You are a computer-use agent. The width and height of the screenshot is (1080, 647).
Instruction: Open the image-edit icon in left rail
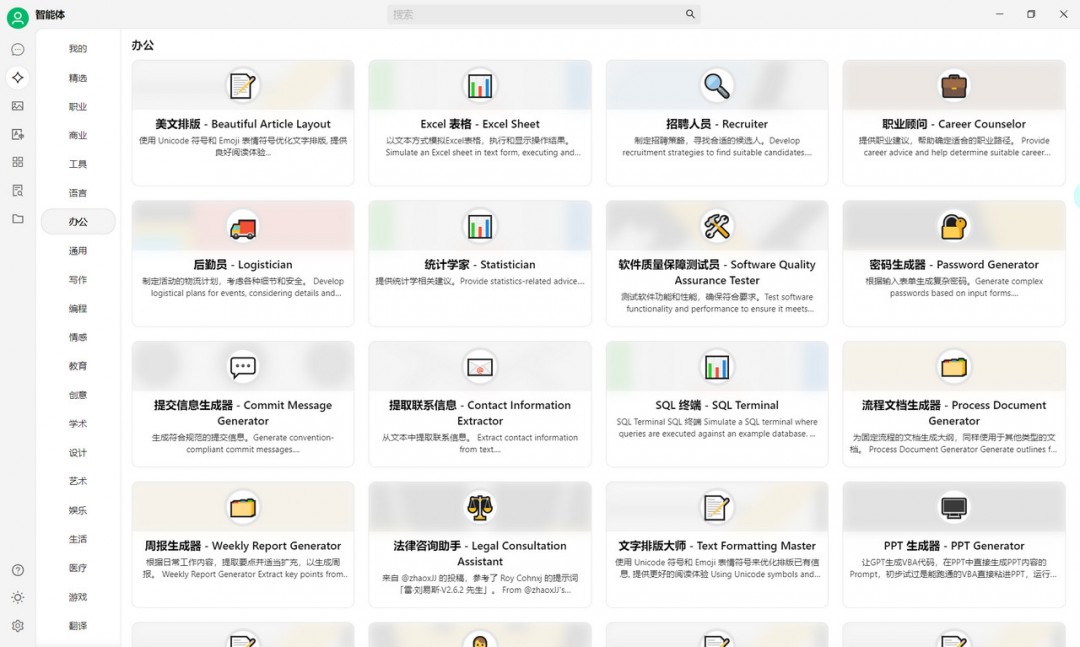coord(18,134)
